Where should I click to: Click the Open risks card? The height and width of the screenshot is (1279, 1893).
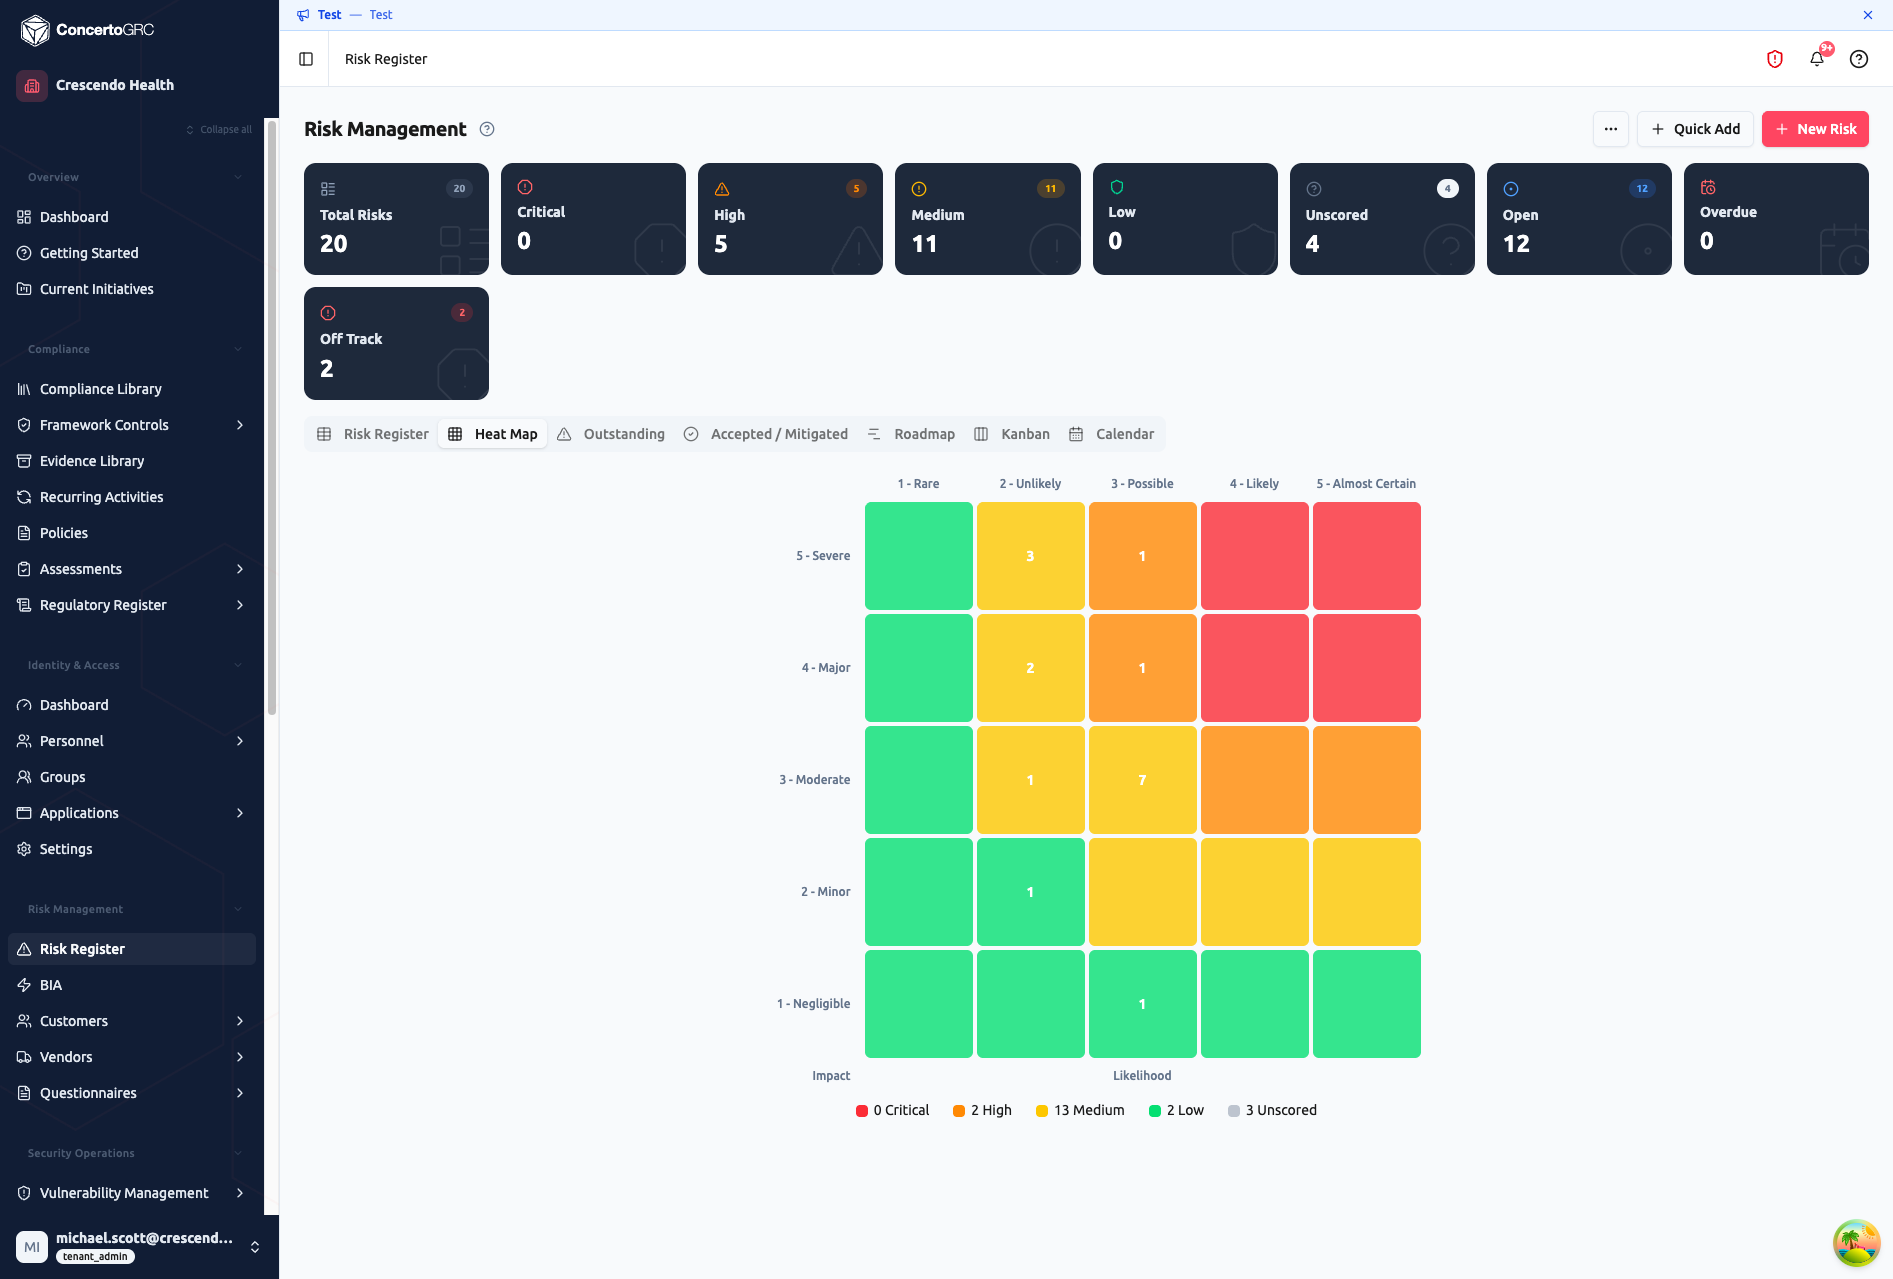(1579, 219)
